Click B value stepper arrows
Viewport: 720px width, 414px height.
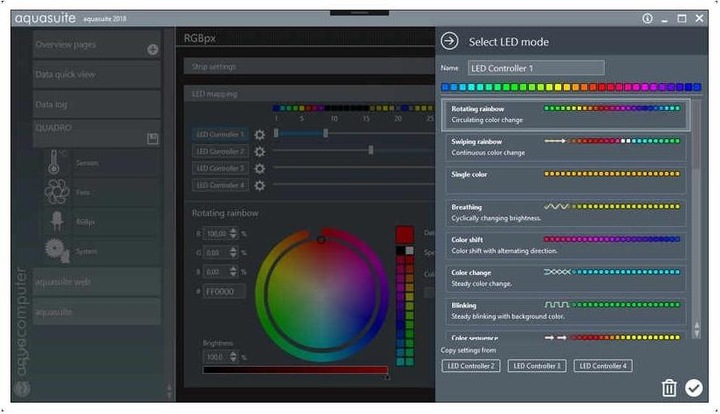[x=233, y=272]
